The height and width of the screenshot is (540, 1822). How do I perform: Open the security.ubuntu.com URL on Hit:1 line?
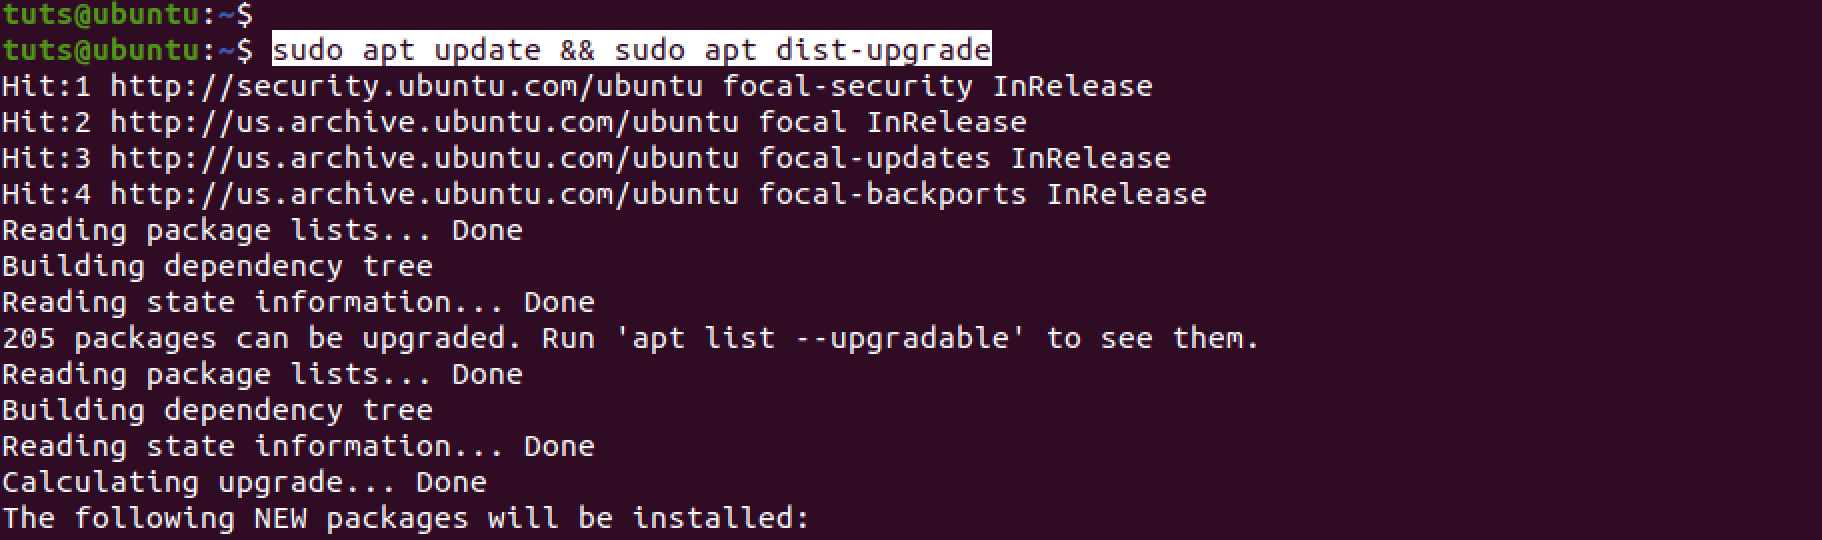tap(406, 86)
